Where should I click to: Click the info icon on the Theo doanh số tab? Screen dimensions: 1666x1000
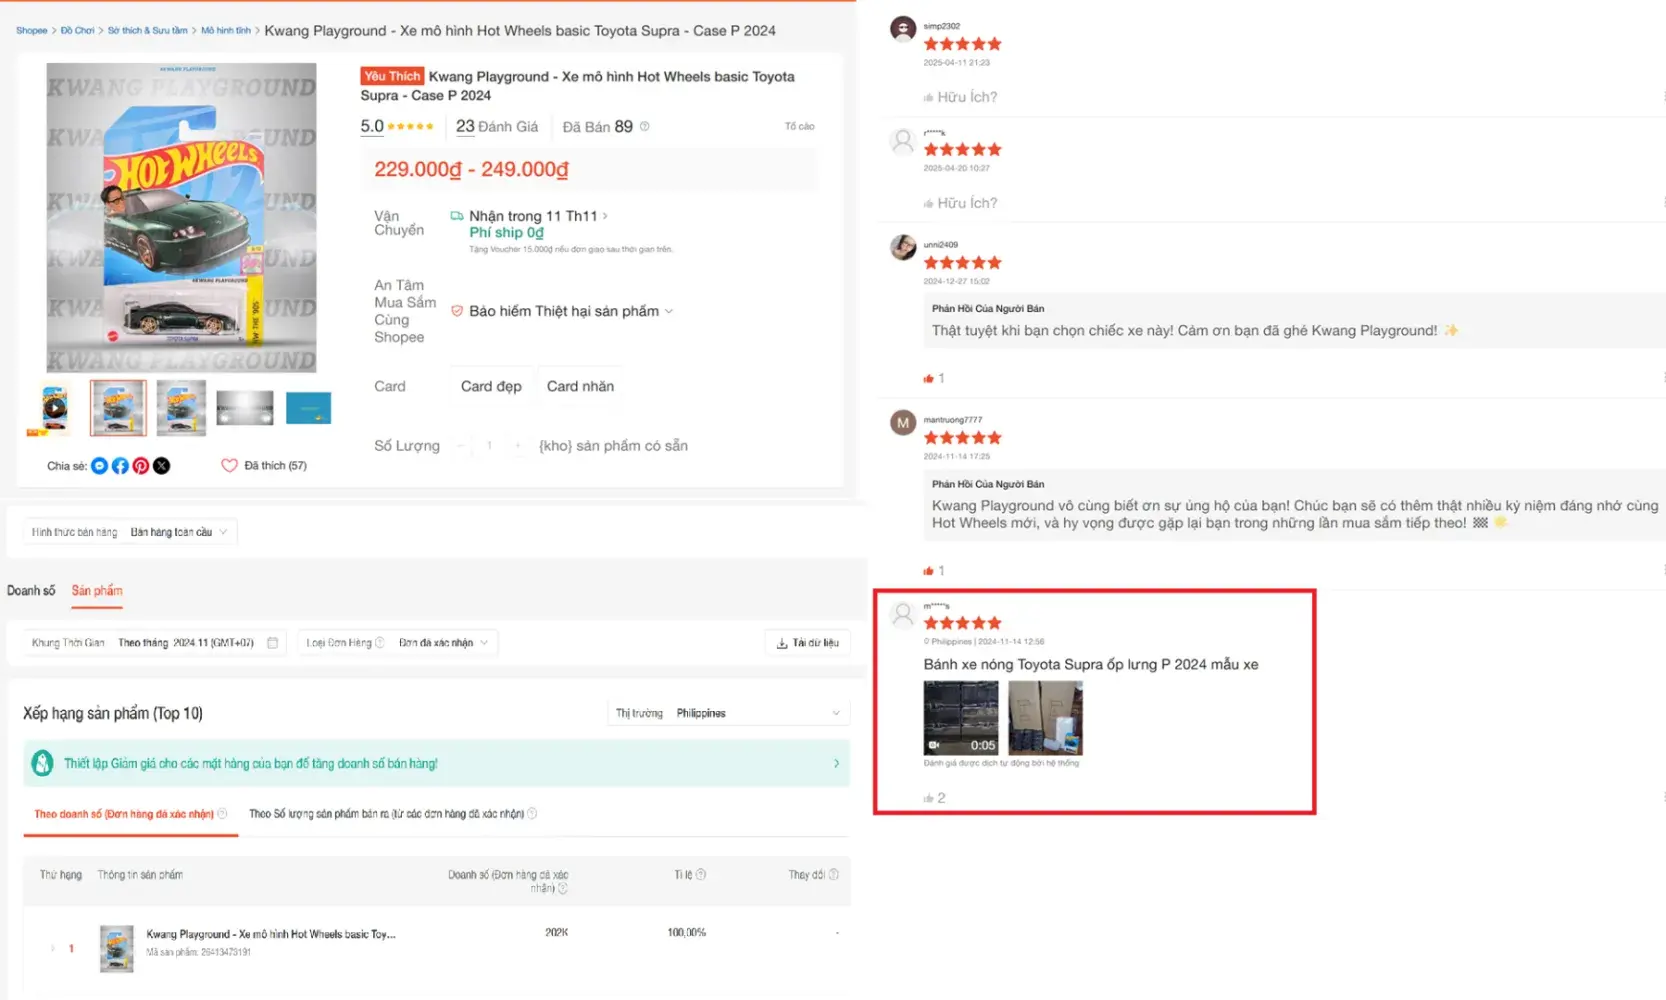(x=222, y=814)
